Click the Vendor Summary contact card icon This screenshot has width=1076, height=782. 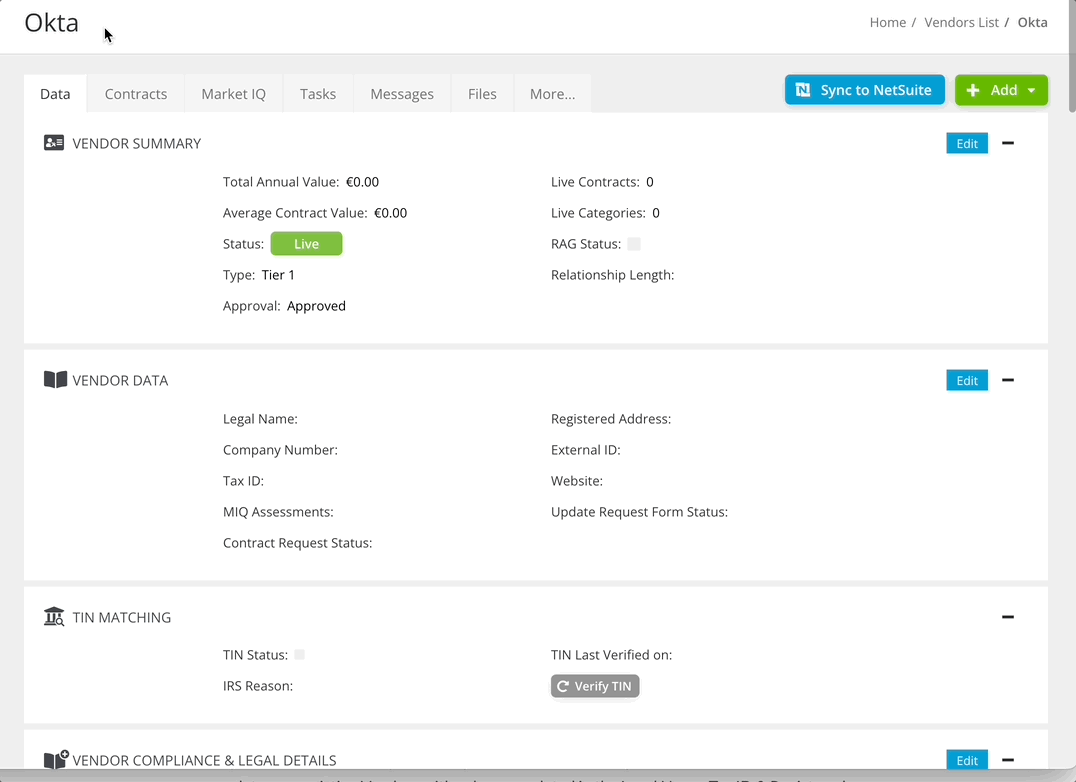click(x=53, y=142)
